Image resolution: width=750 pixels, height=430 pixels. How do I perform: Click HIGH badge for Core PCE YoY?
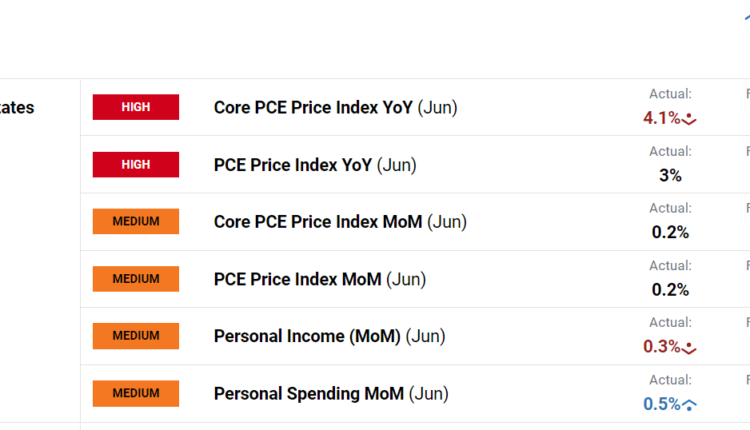[x=136, y=107]
